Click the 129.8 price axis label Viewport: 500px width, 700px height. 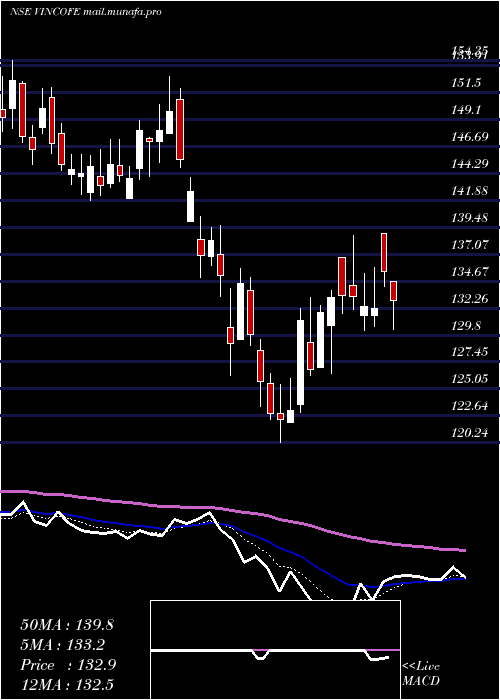pos(466,325)
